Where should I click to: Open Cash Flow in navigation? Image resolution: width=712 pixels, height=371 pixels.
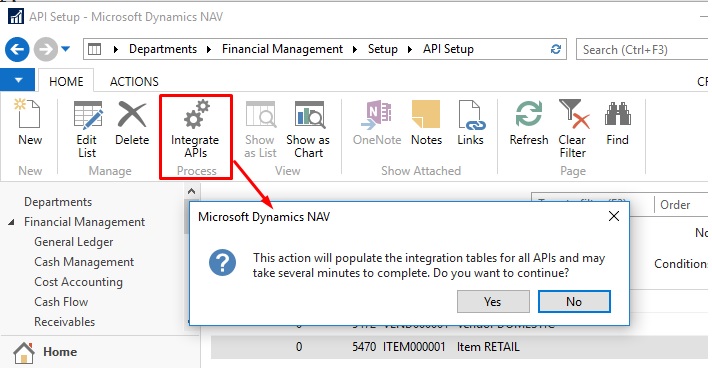[x=61, y=302]
